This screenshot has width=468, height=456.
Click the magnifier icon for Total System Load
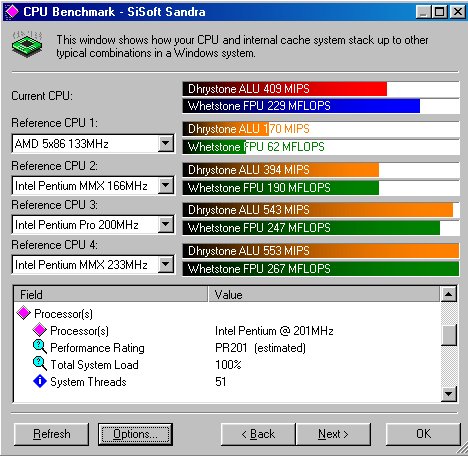click(40, 364)
